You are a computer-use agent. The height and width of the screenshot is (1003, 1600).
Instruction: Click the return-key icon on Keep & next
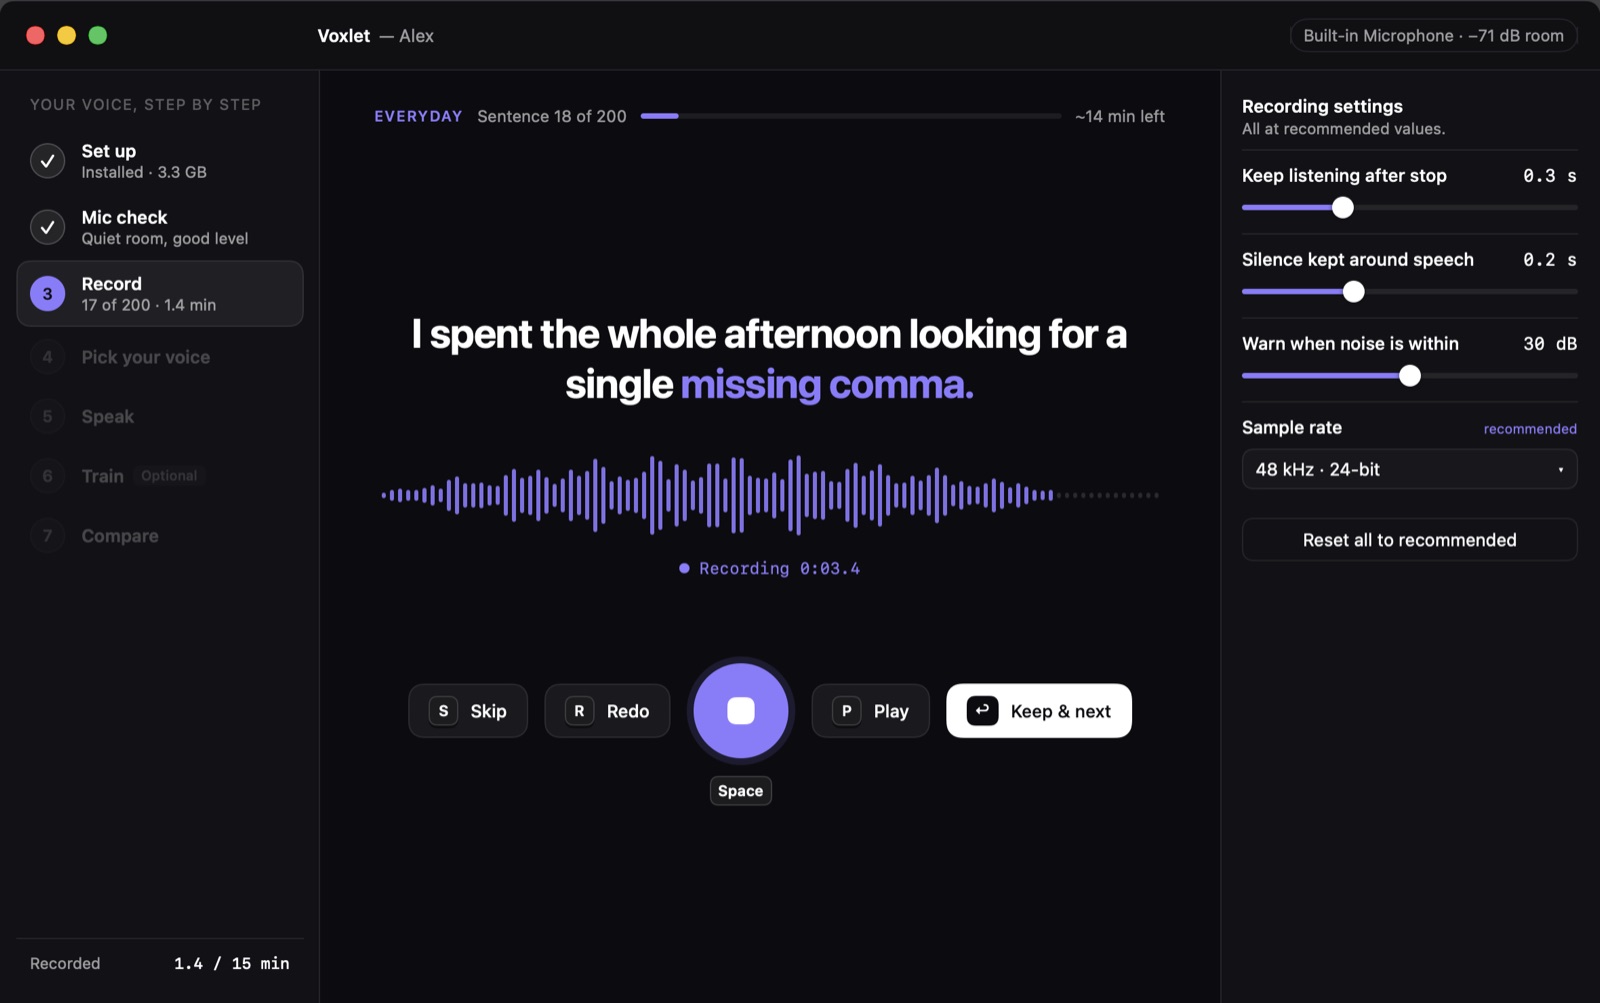[982, 711]
